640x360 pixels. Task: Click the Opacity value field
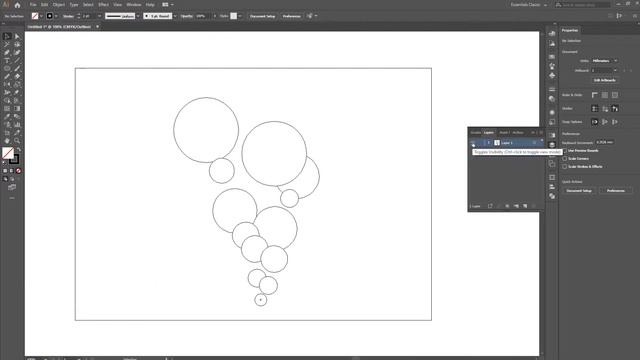[202, 16]
